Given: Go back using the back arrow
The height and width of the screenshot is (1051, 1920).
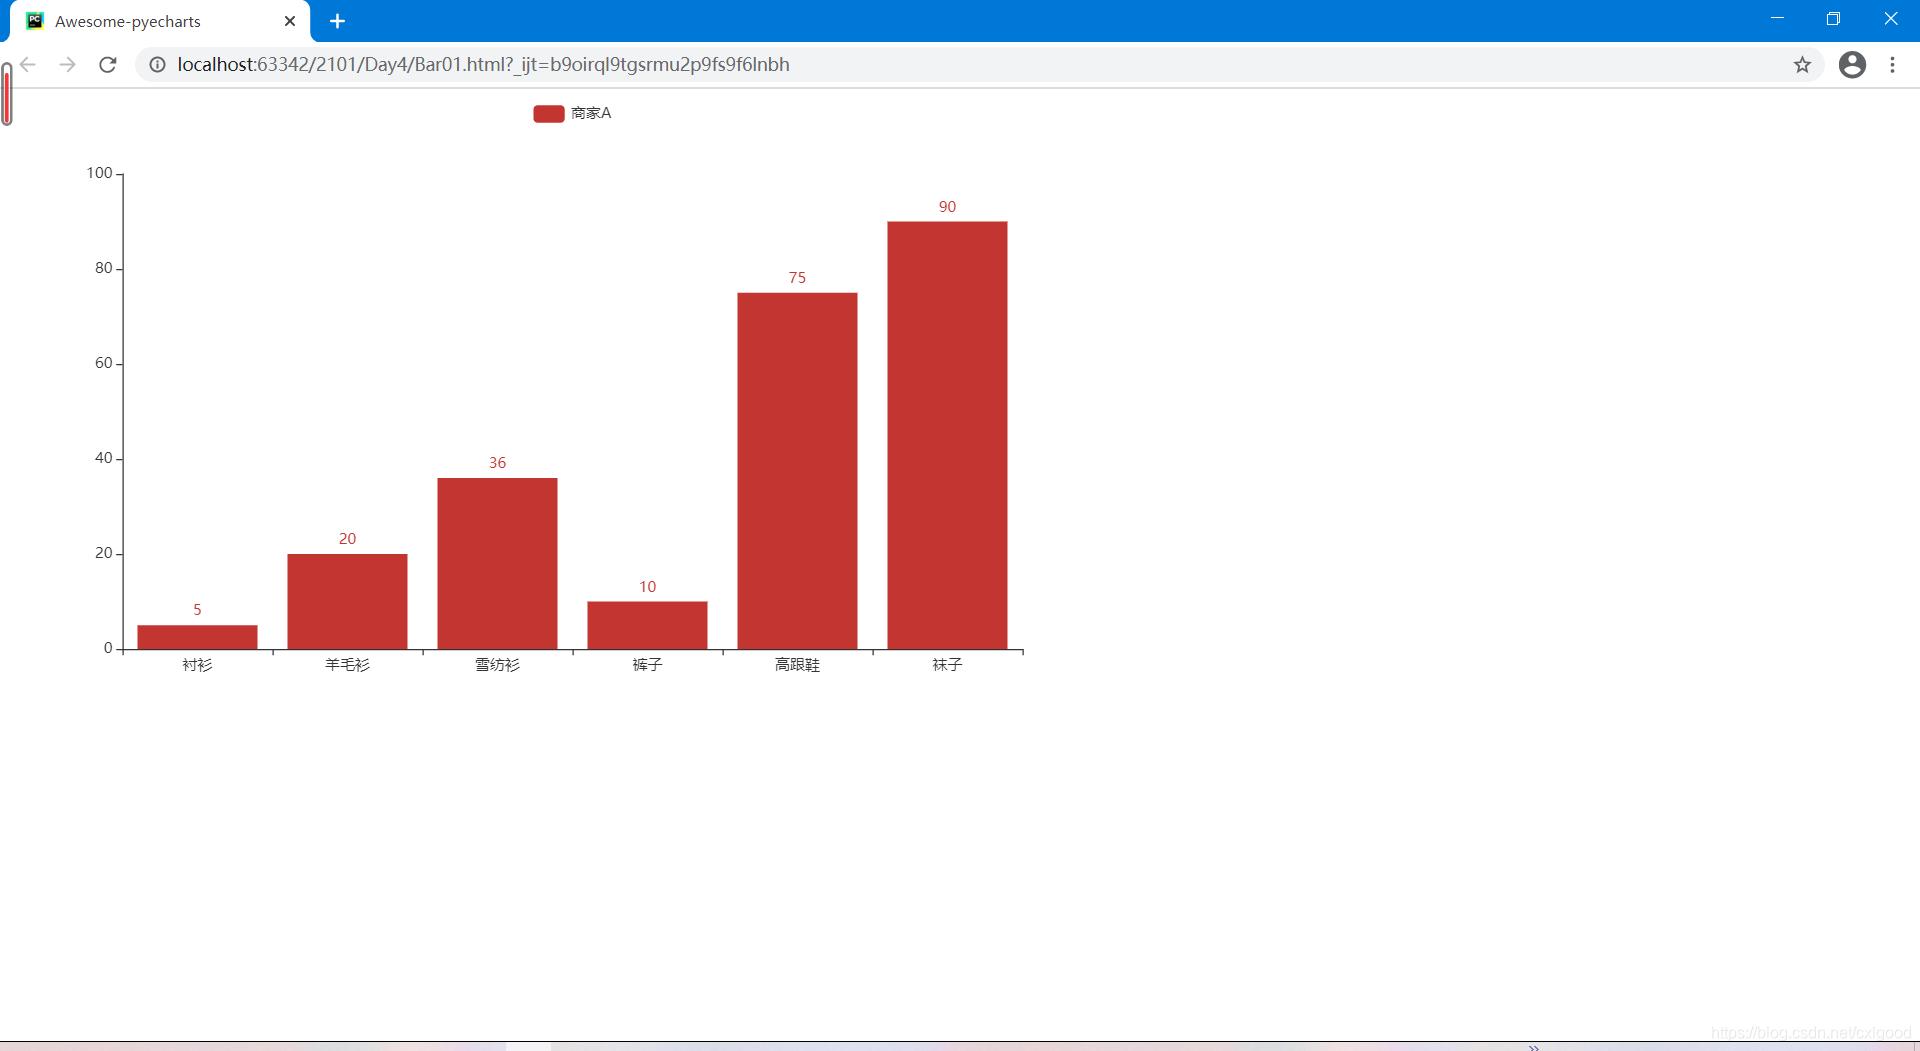Looking at the screenshot, I should click(28, 65).
